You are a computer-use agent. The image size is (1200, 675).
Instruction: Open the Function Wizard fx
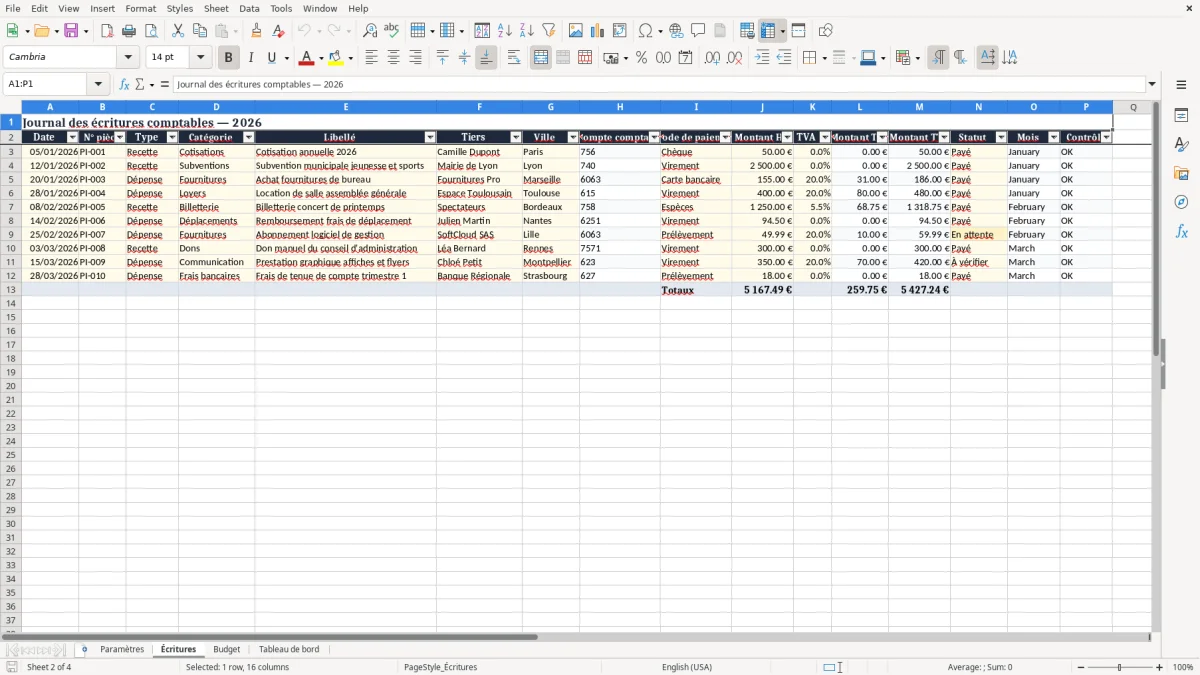coord(124,84)
